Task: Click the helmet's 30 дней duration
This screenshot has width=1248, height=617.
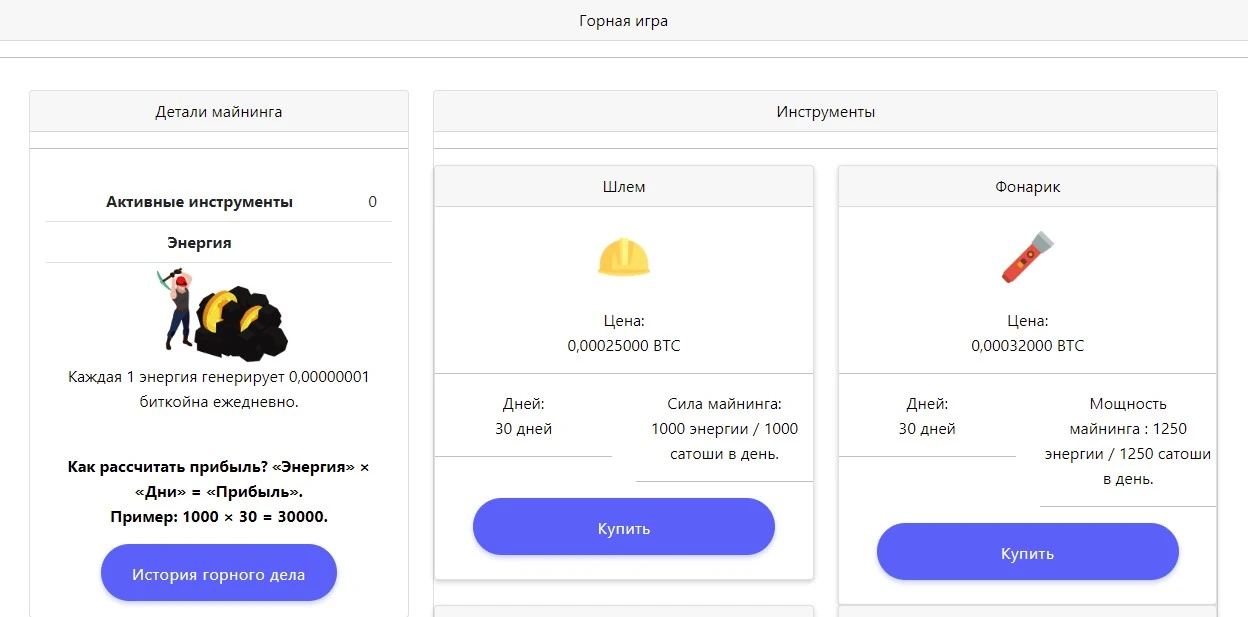Action: [524, 429]
